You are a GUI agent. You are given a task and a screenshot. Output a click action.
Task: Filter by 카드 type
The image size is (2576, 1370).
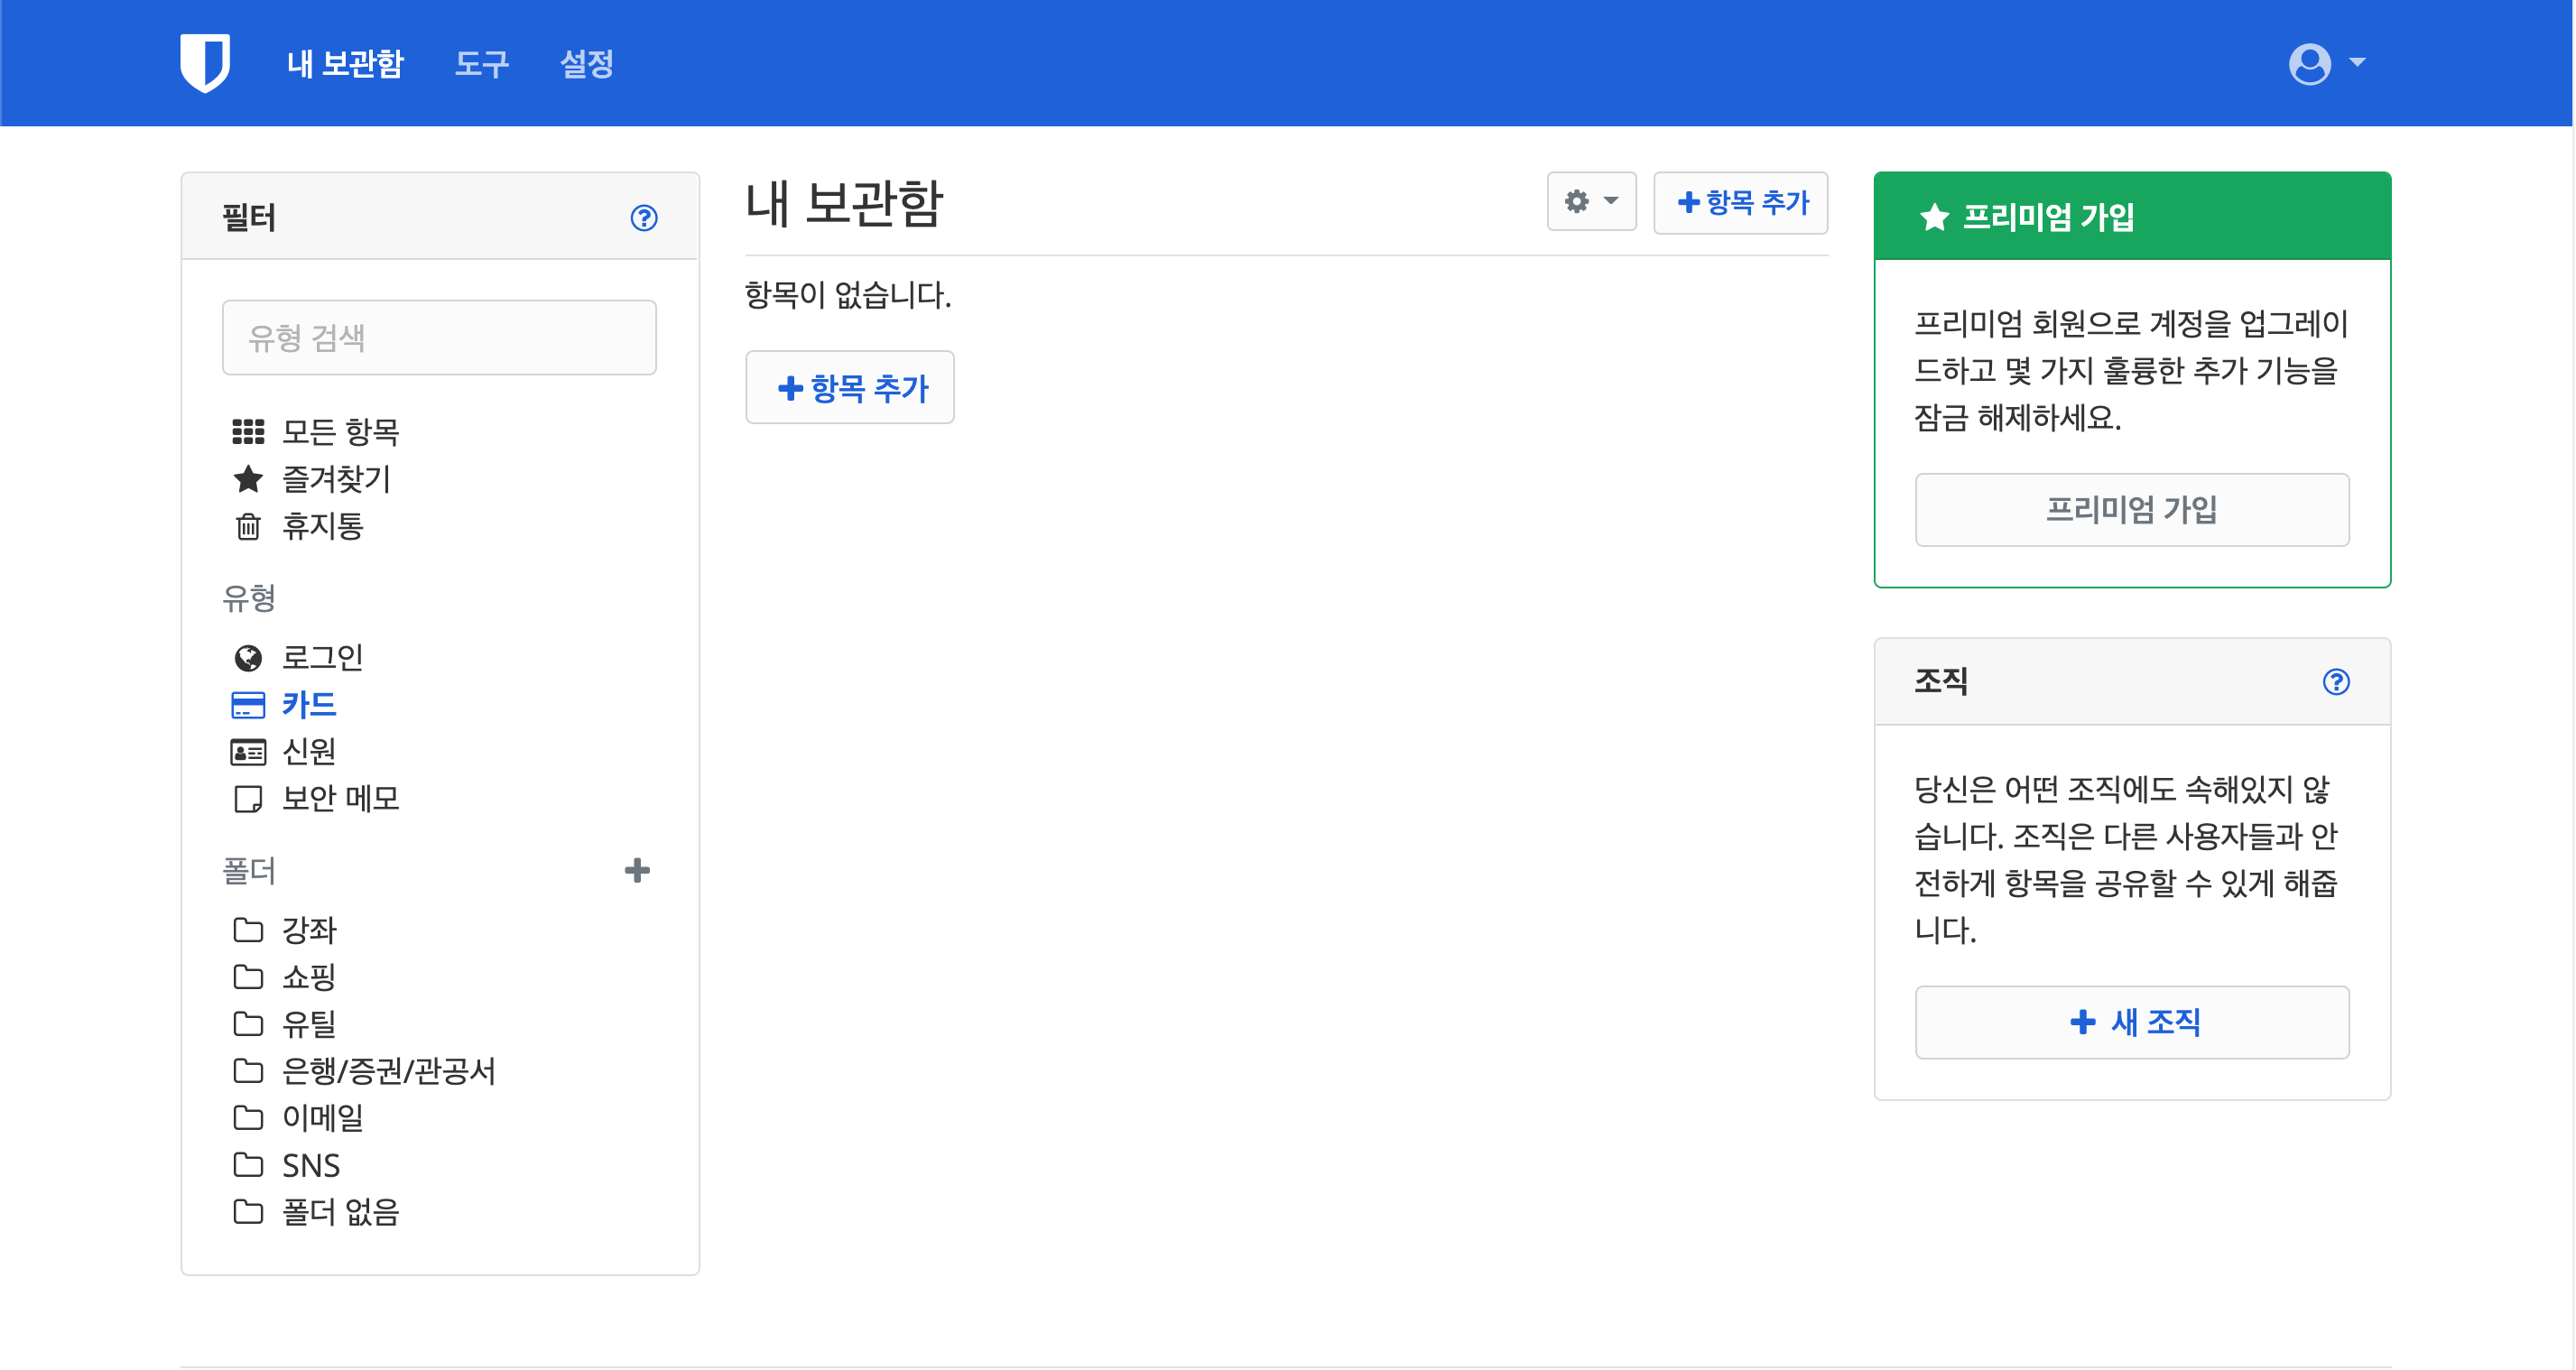pos(309,704)
